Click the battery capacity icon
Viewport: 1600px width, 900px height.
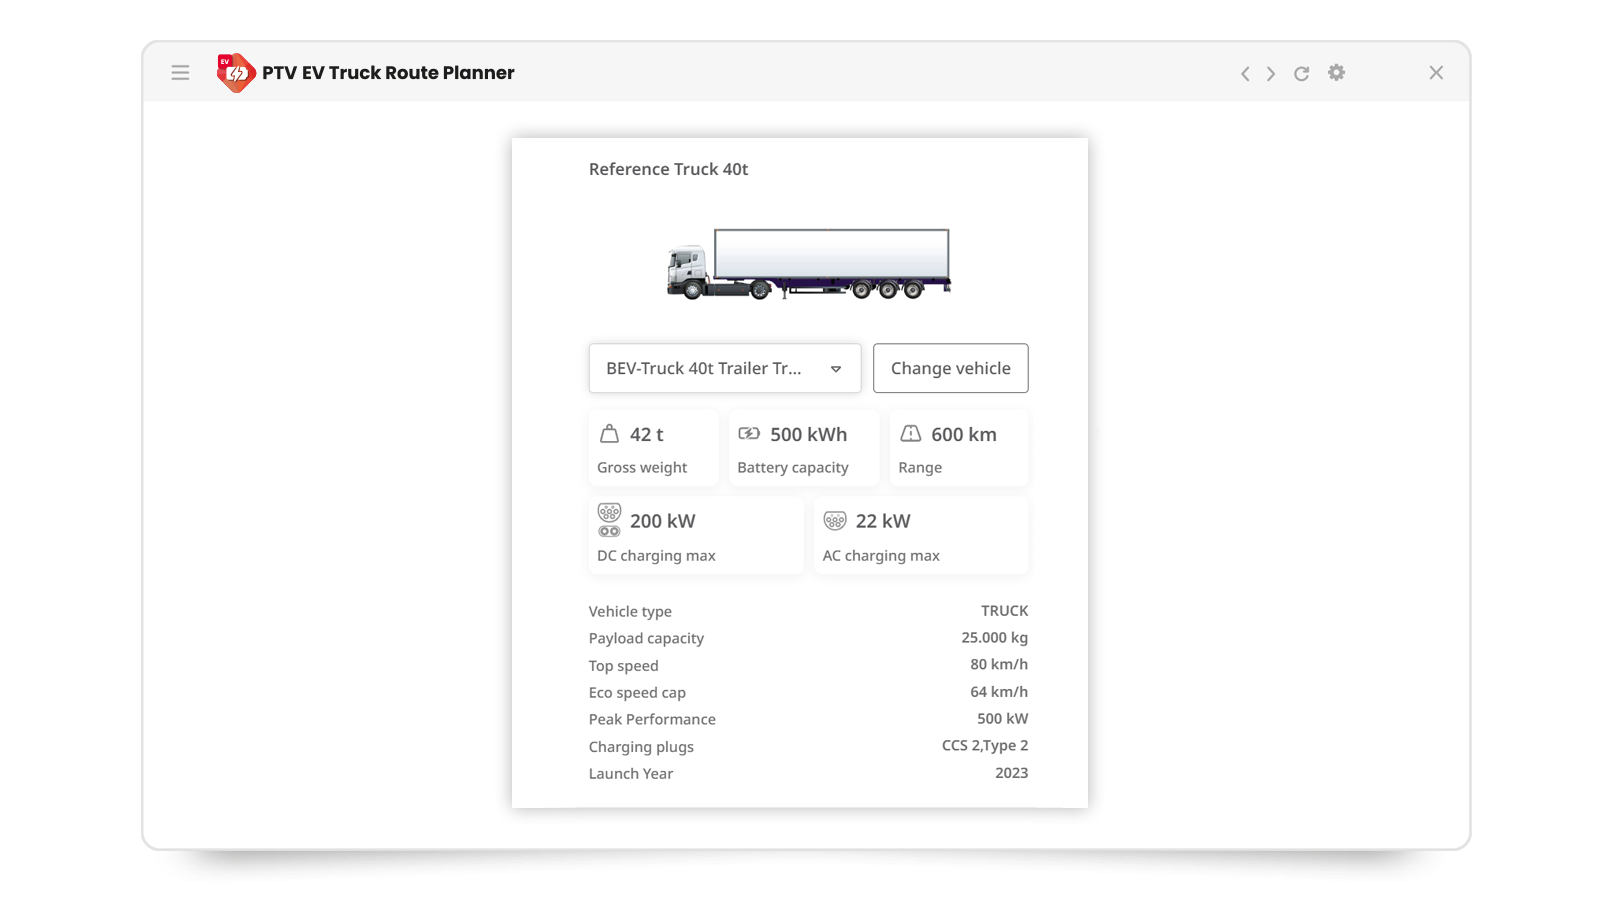coord(749,434)
